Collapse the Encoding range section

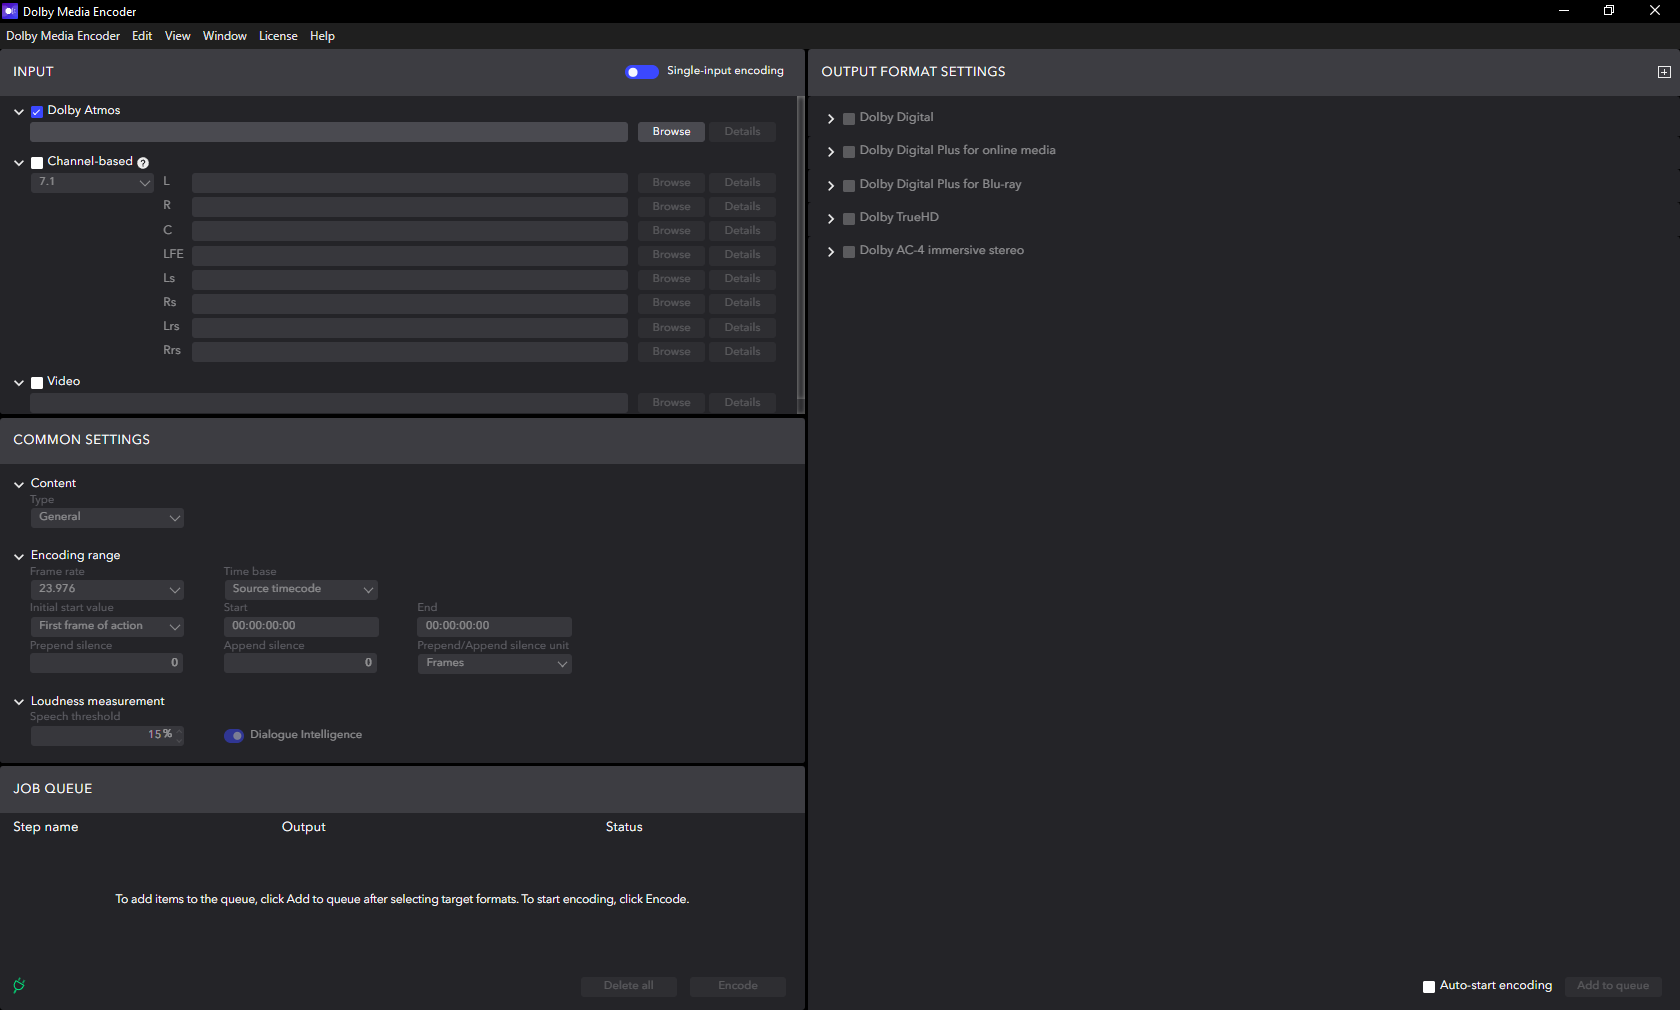point(19,556)
